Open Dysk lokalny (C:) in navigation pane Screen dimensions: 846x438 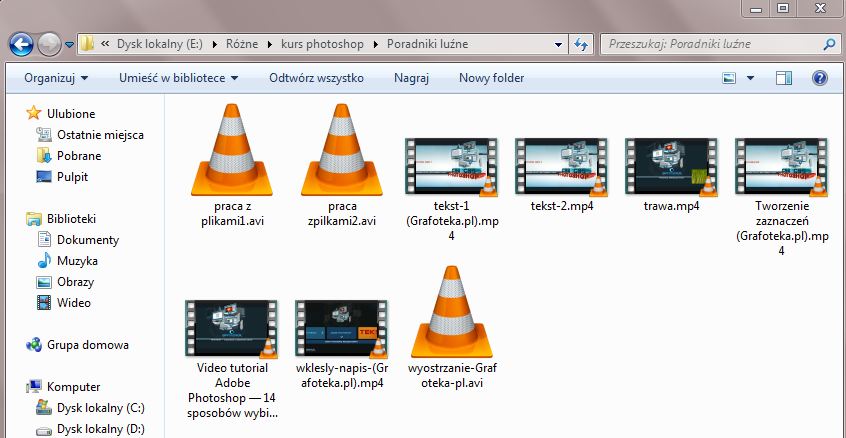pyautogui.click(x=101, y=408)
